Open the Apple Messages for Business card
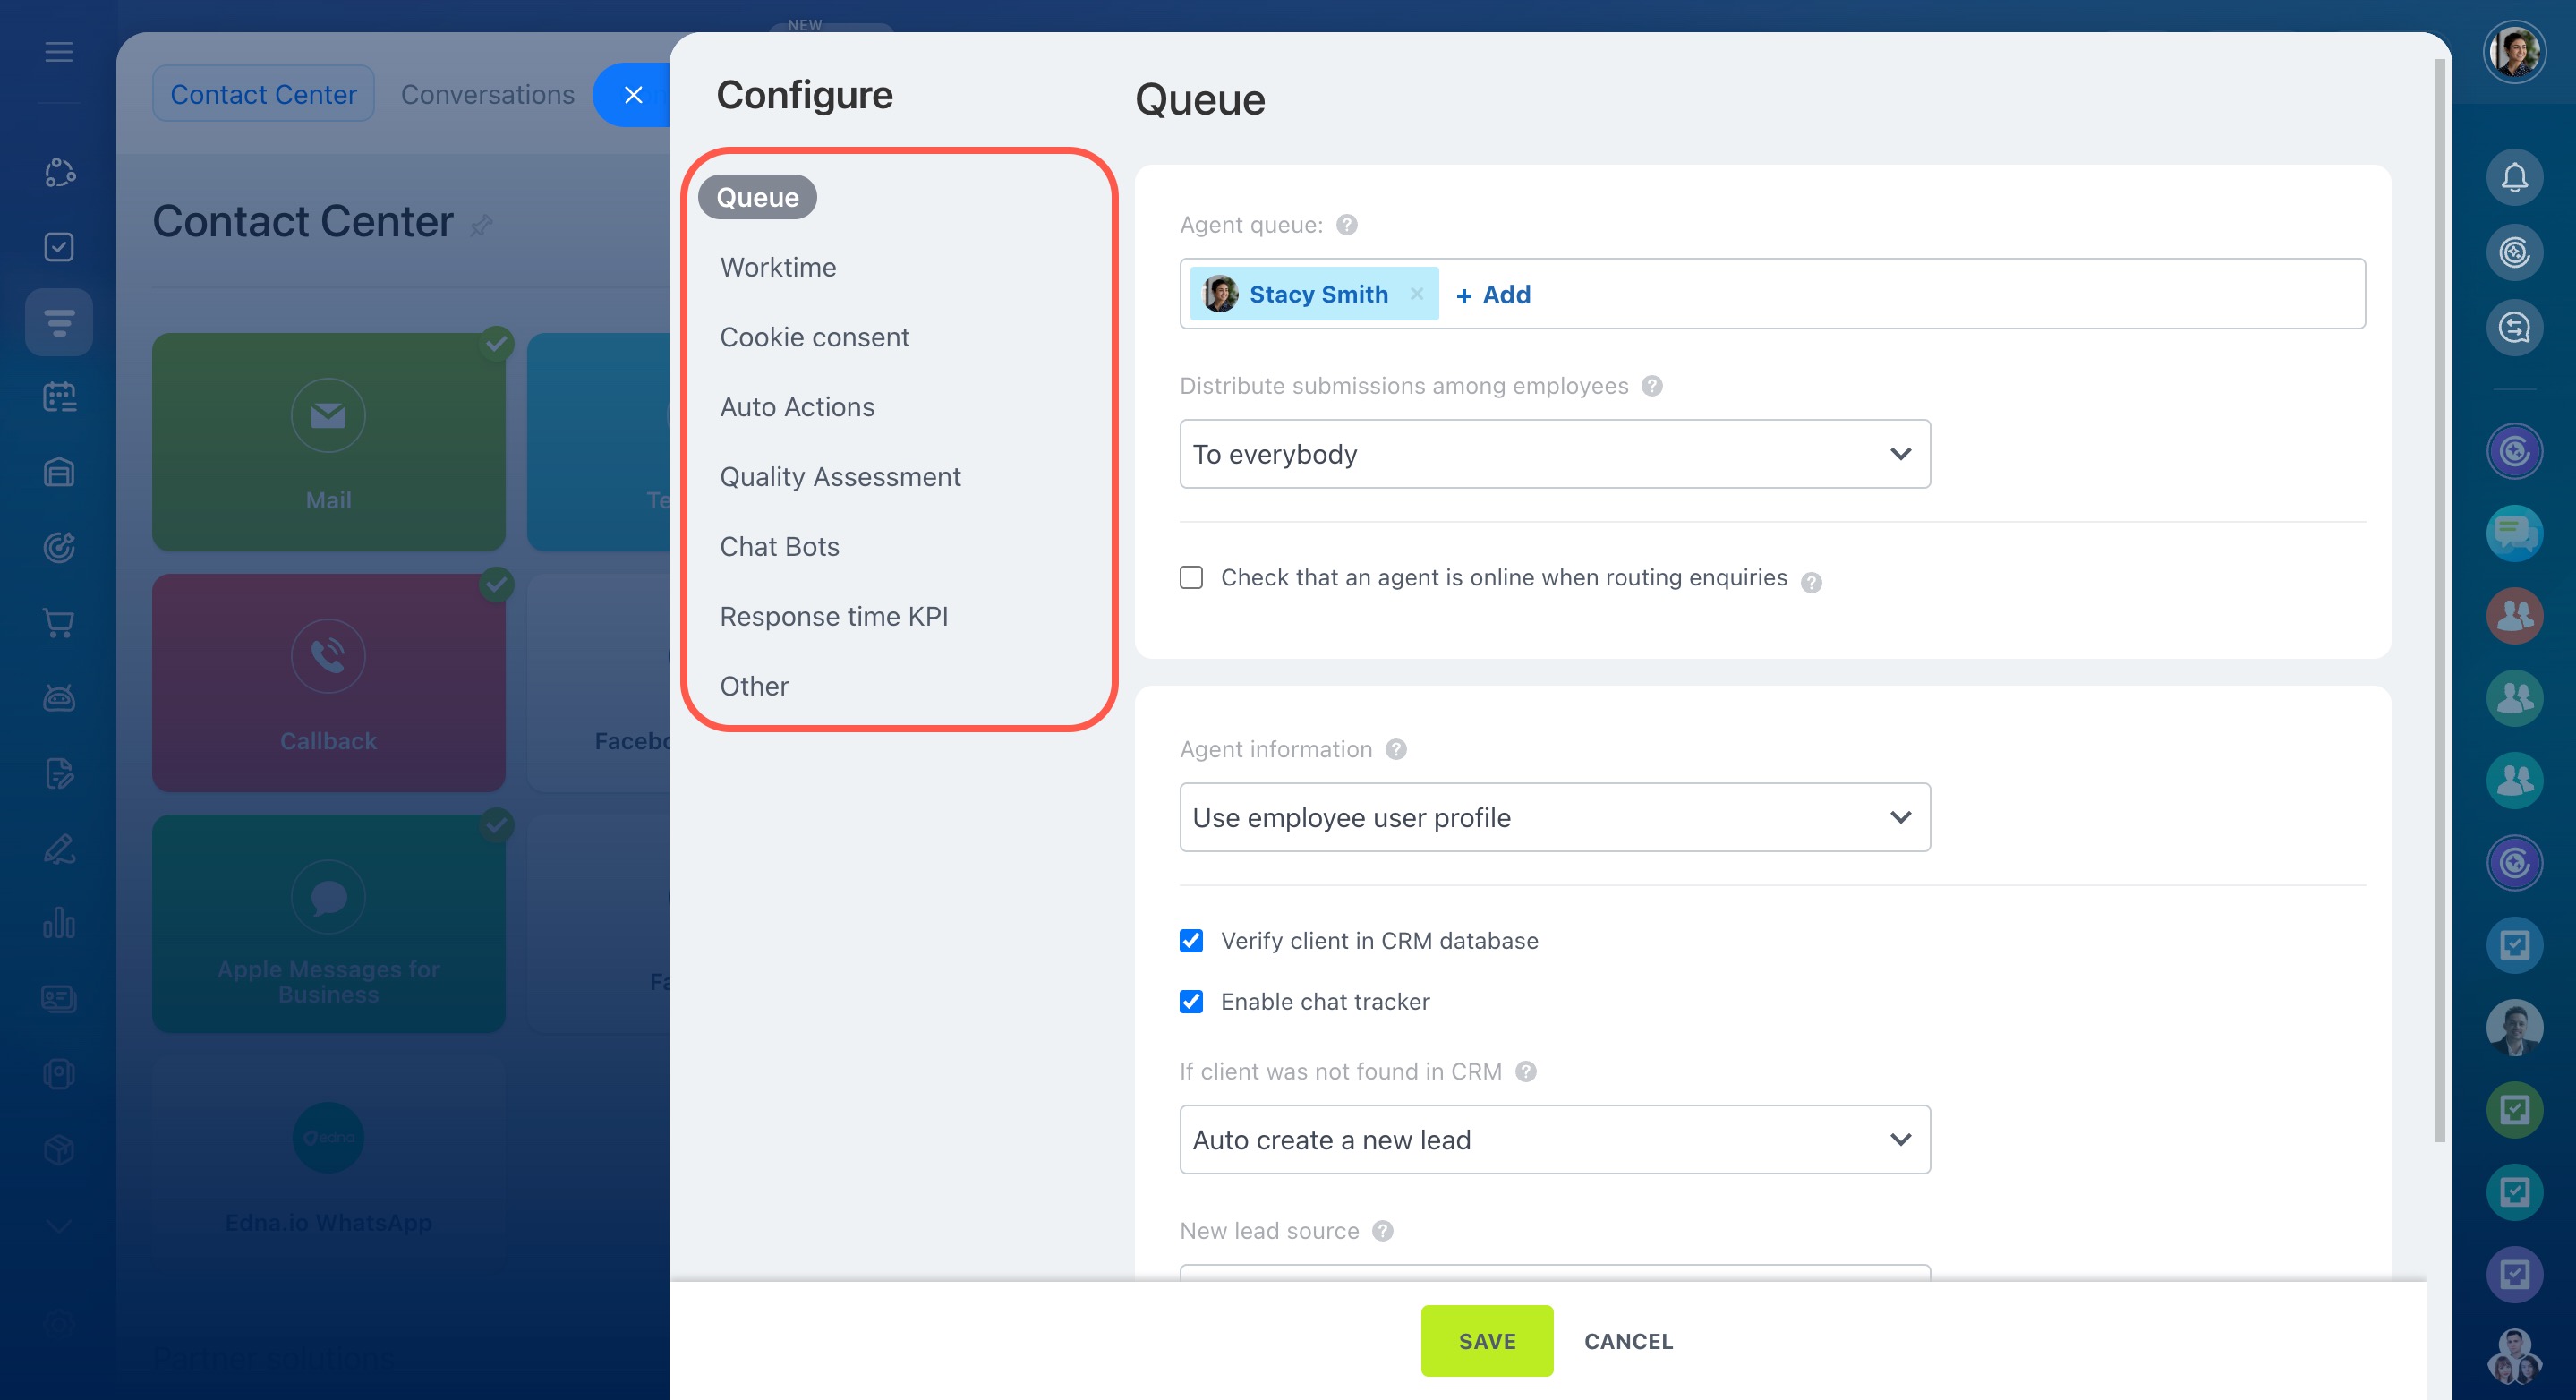2576x1400 pixels. (328, 924)
